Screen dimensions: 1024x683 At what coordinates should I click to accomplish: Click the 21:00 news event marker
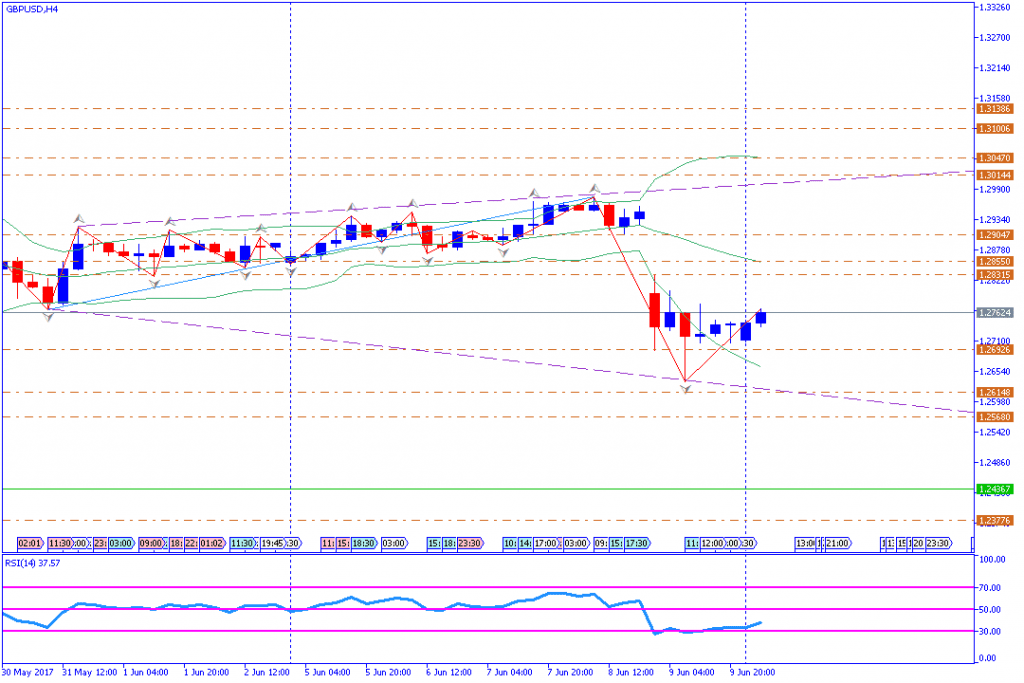pyautogui.click(x=838, y=543)
